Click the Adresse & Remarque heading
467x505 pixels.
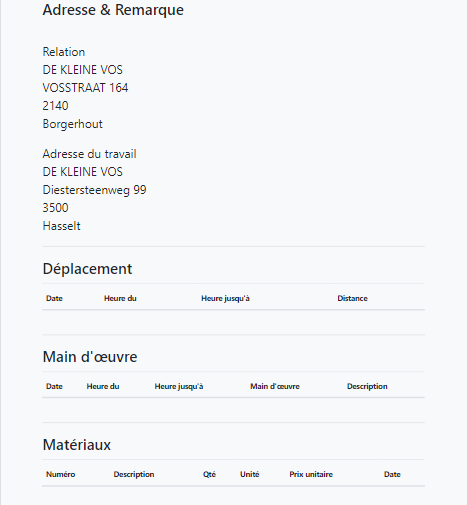(113, 10)
